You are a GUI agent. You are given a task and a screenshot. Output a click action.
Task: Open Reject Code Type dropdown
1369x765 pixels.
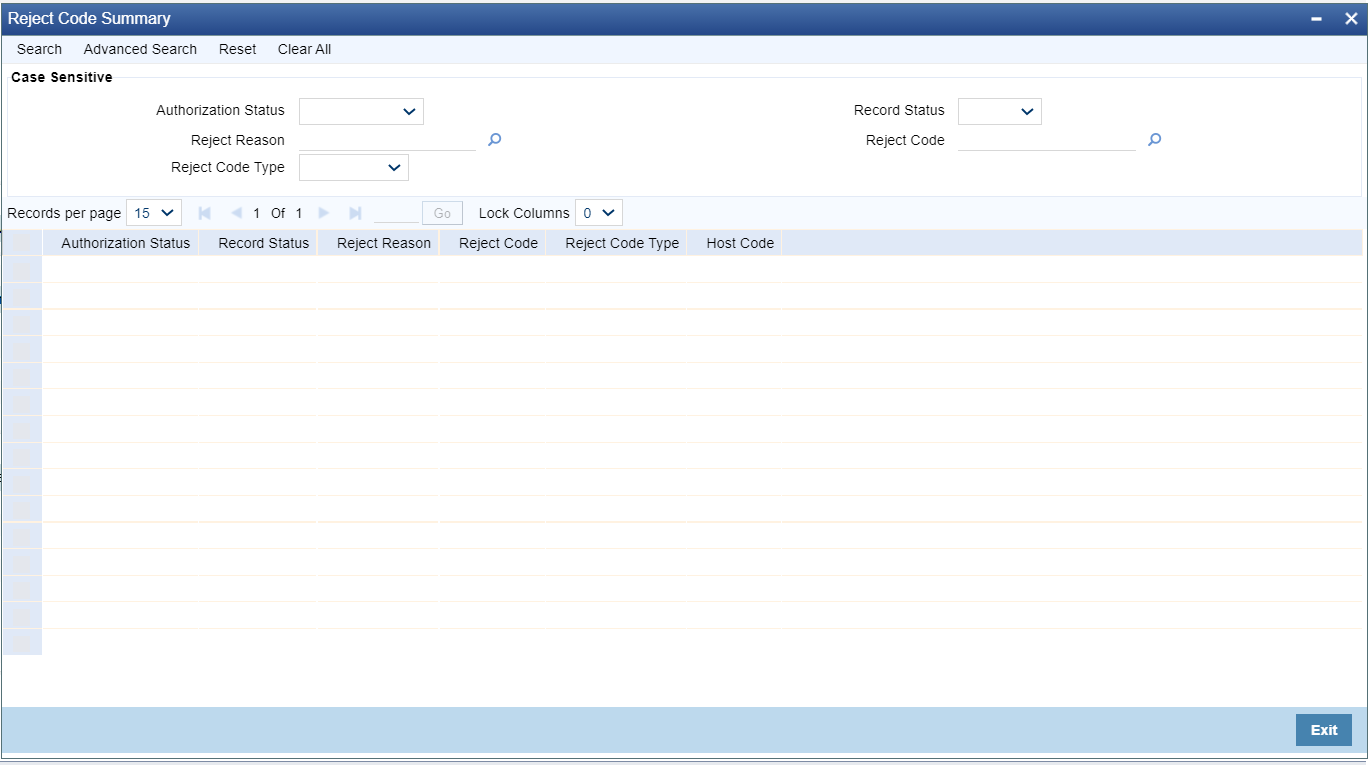tap(354, 167)
